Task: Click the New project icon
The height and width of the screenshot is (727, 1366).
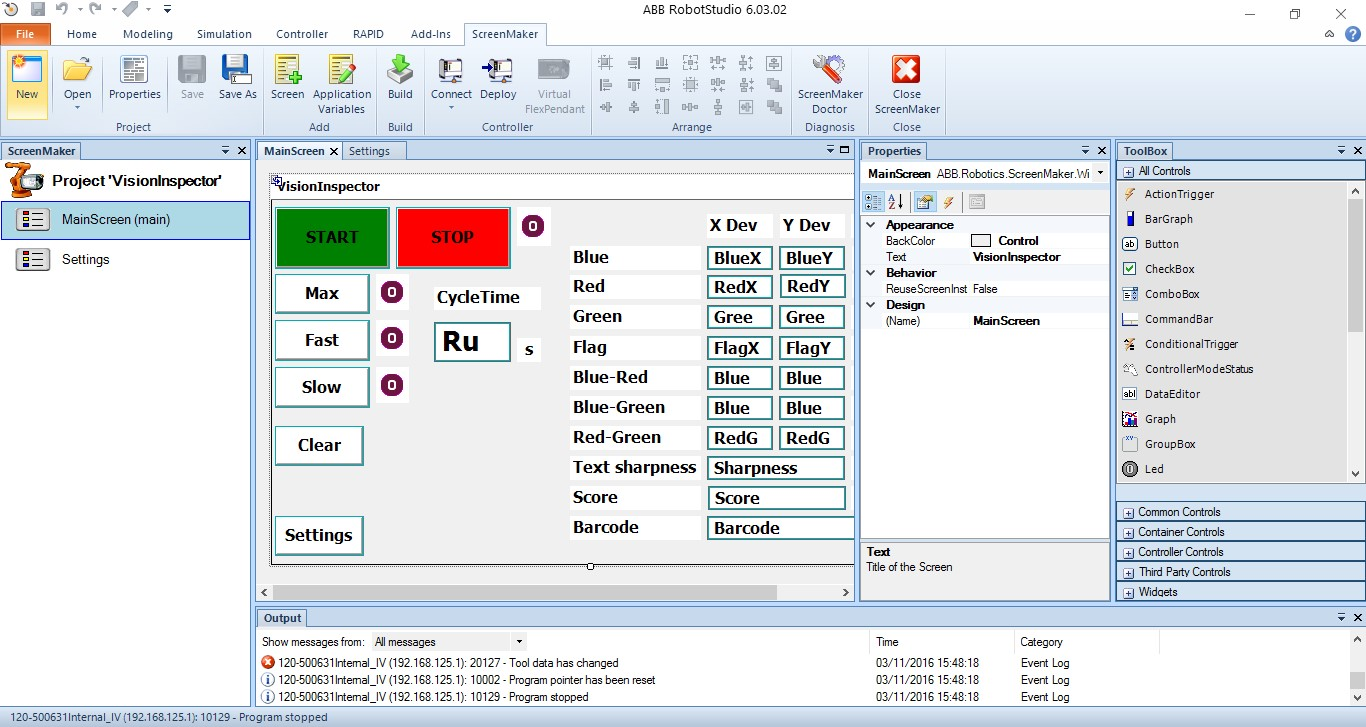Action: 27,70
